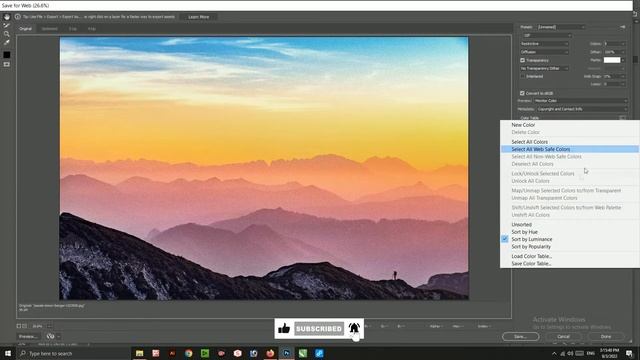Choose Select All Colors menu item
The image size is (640, 360).
coord(529,142)
